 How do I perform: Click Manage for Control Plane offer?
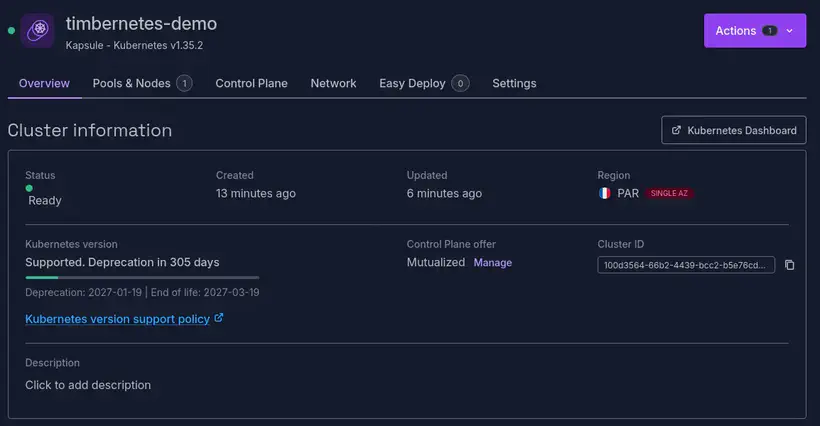493,262
